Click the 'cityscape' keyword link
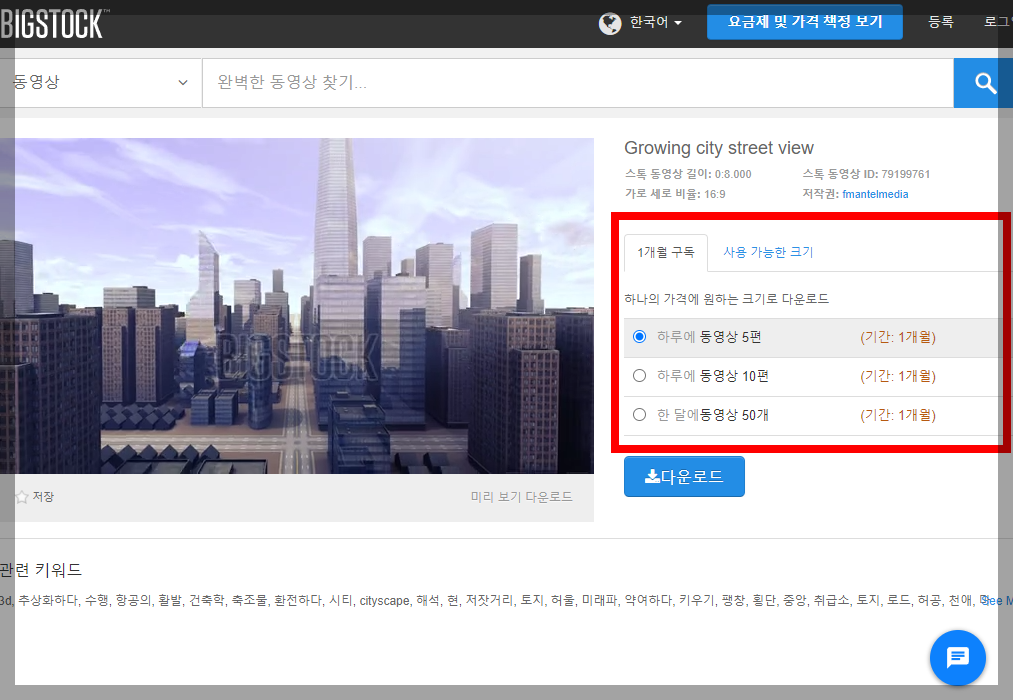This screenshot has width=1013, height=700. coord(384,601)
